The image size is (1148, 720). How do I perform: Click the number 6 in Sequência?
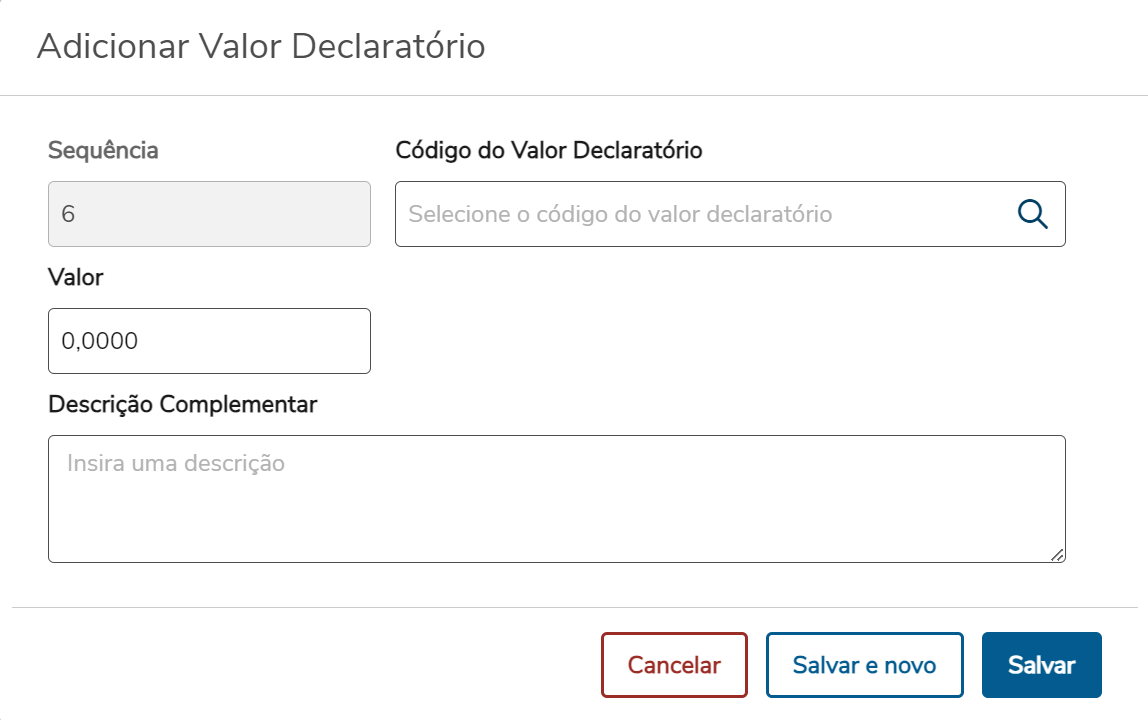point(68,214)
